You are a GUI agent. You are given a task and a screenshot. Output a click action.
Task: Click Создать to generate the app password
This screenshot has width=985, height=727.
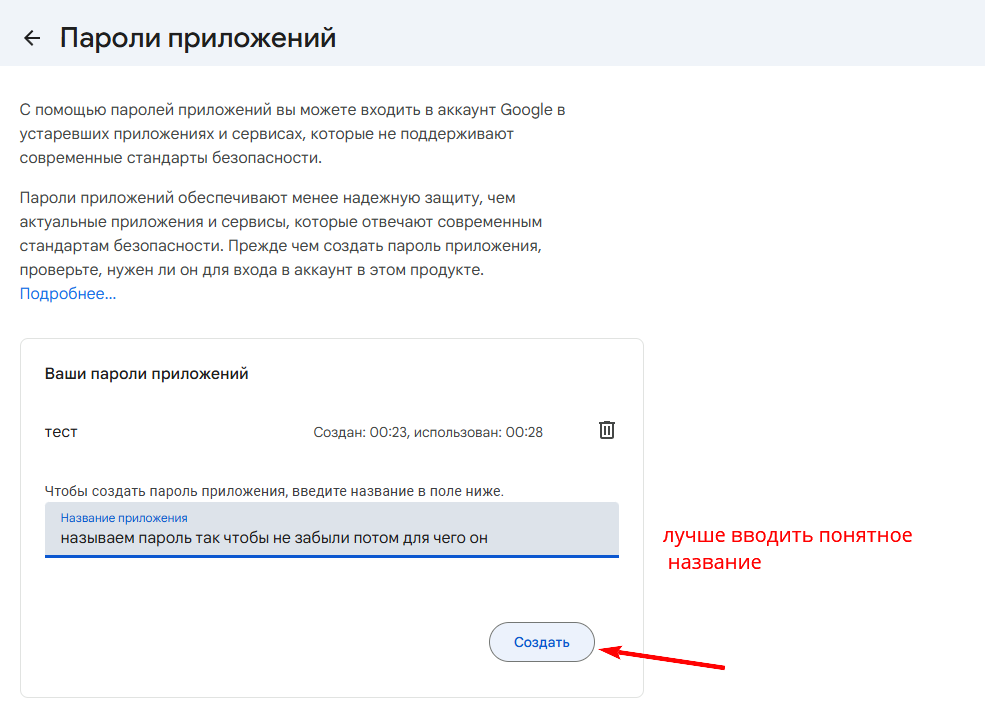[x=541, y=642]
